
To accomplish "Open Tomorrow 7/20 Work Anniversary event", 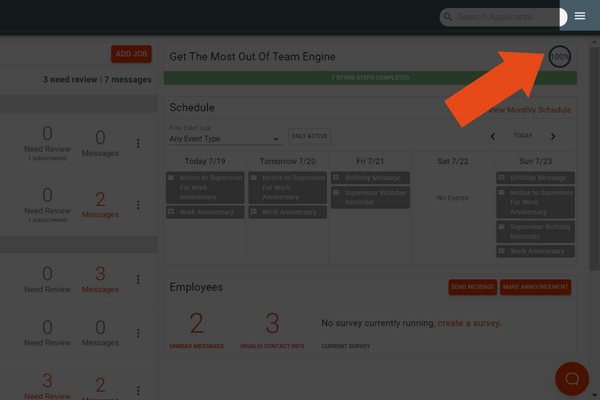I will pyautogui.click(x=288, y=212).
